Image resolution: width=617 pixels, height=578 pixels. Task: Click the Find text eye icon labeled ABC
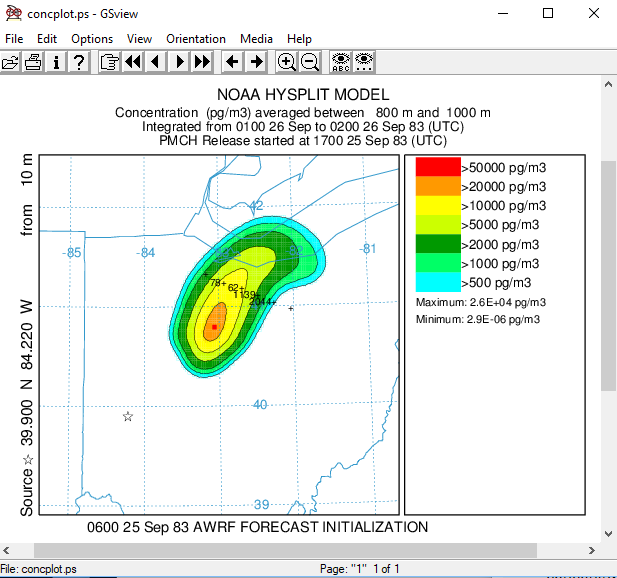point(341,62)
